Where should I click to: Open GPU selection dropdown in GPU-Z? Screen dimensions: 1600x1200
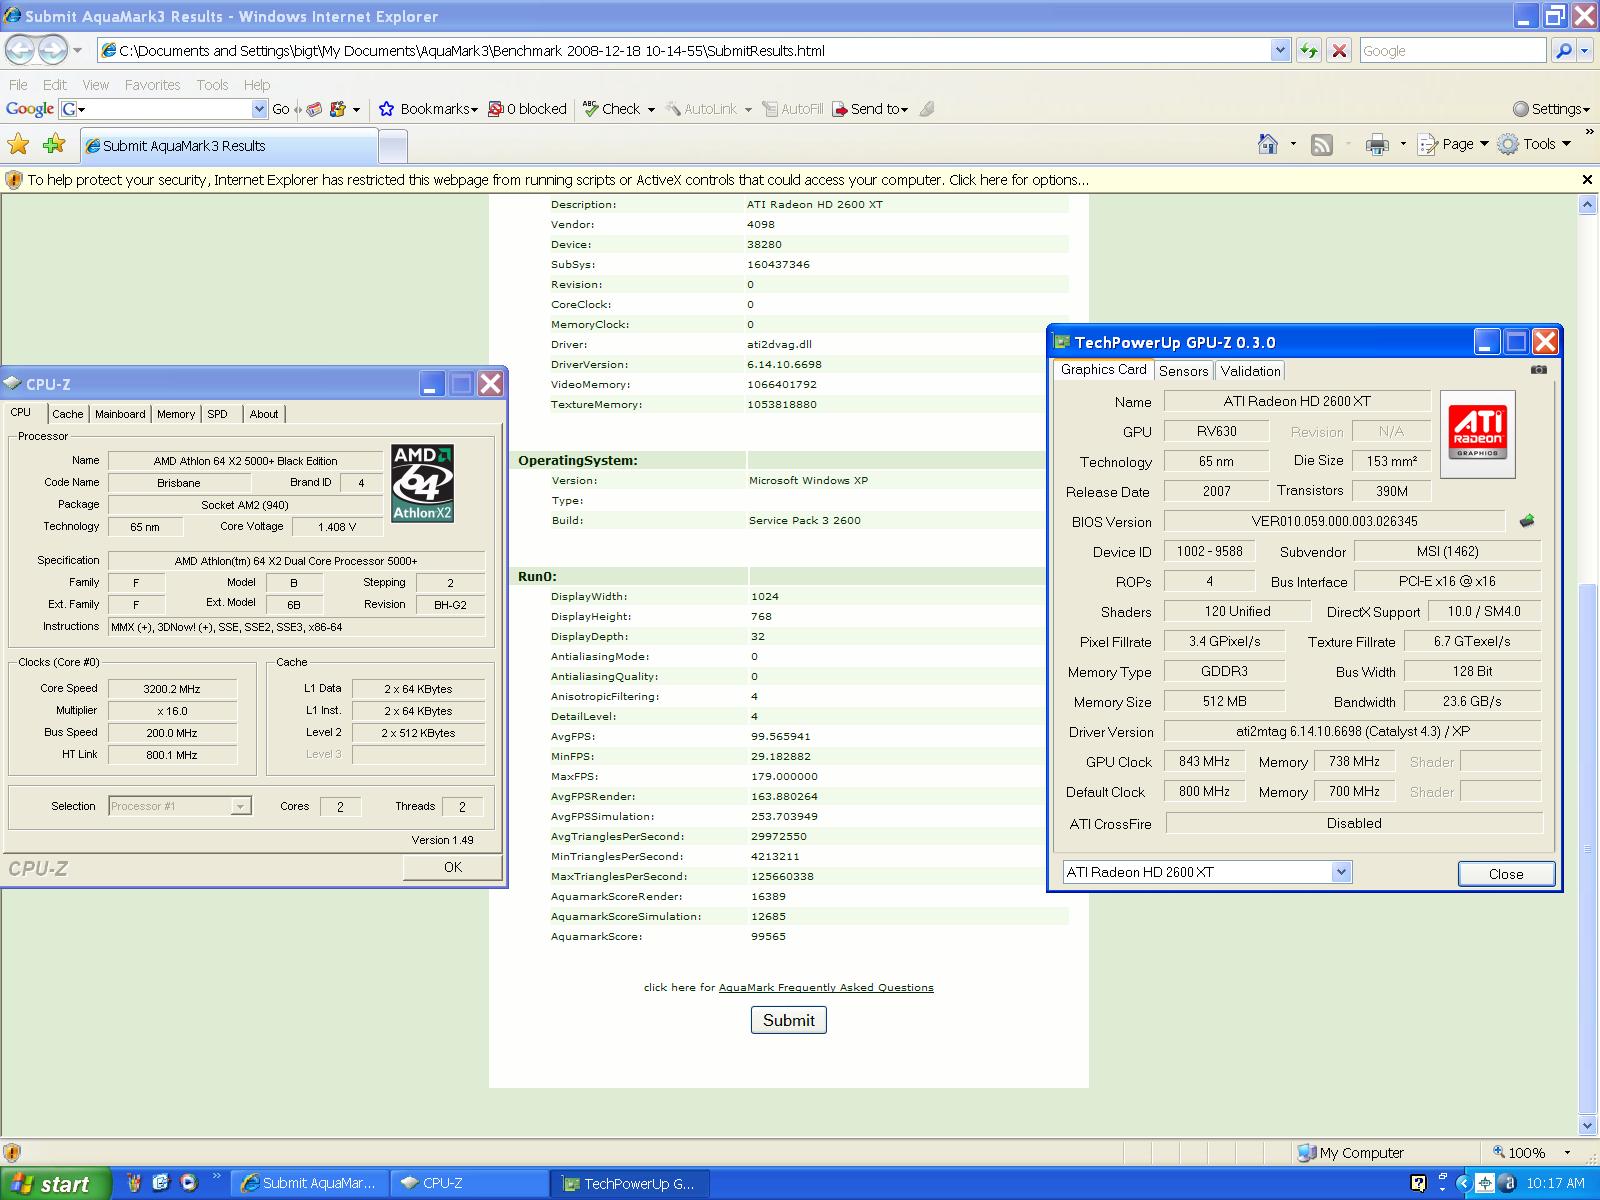(1341, 872)
